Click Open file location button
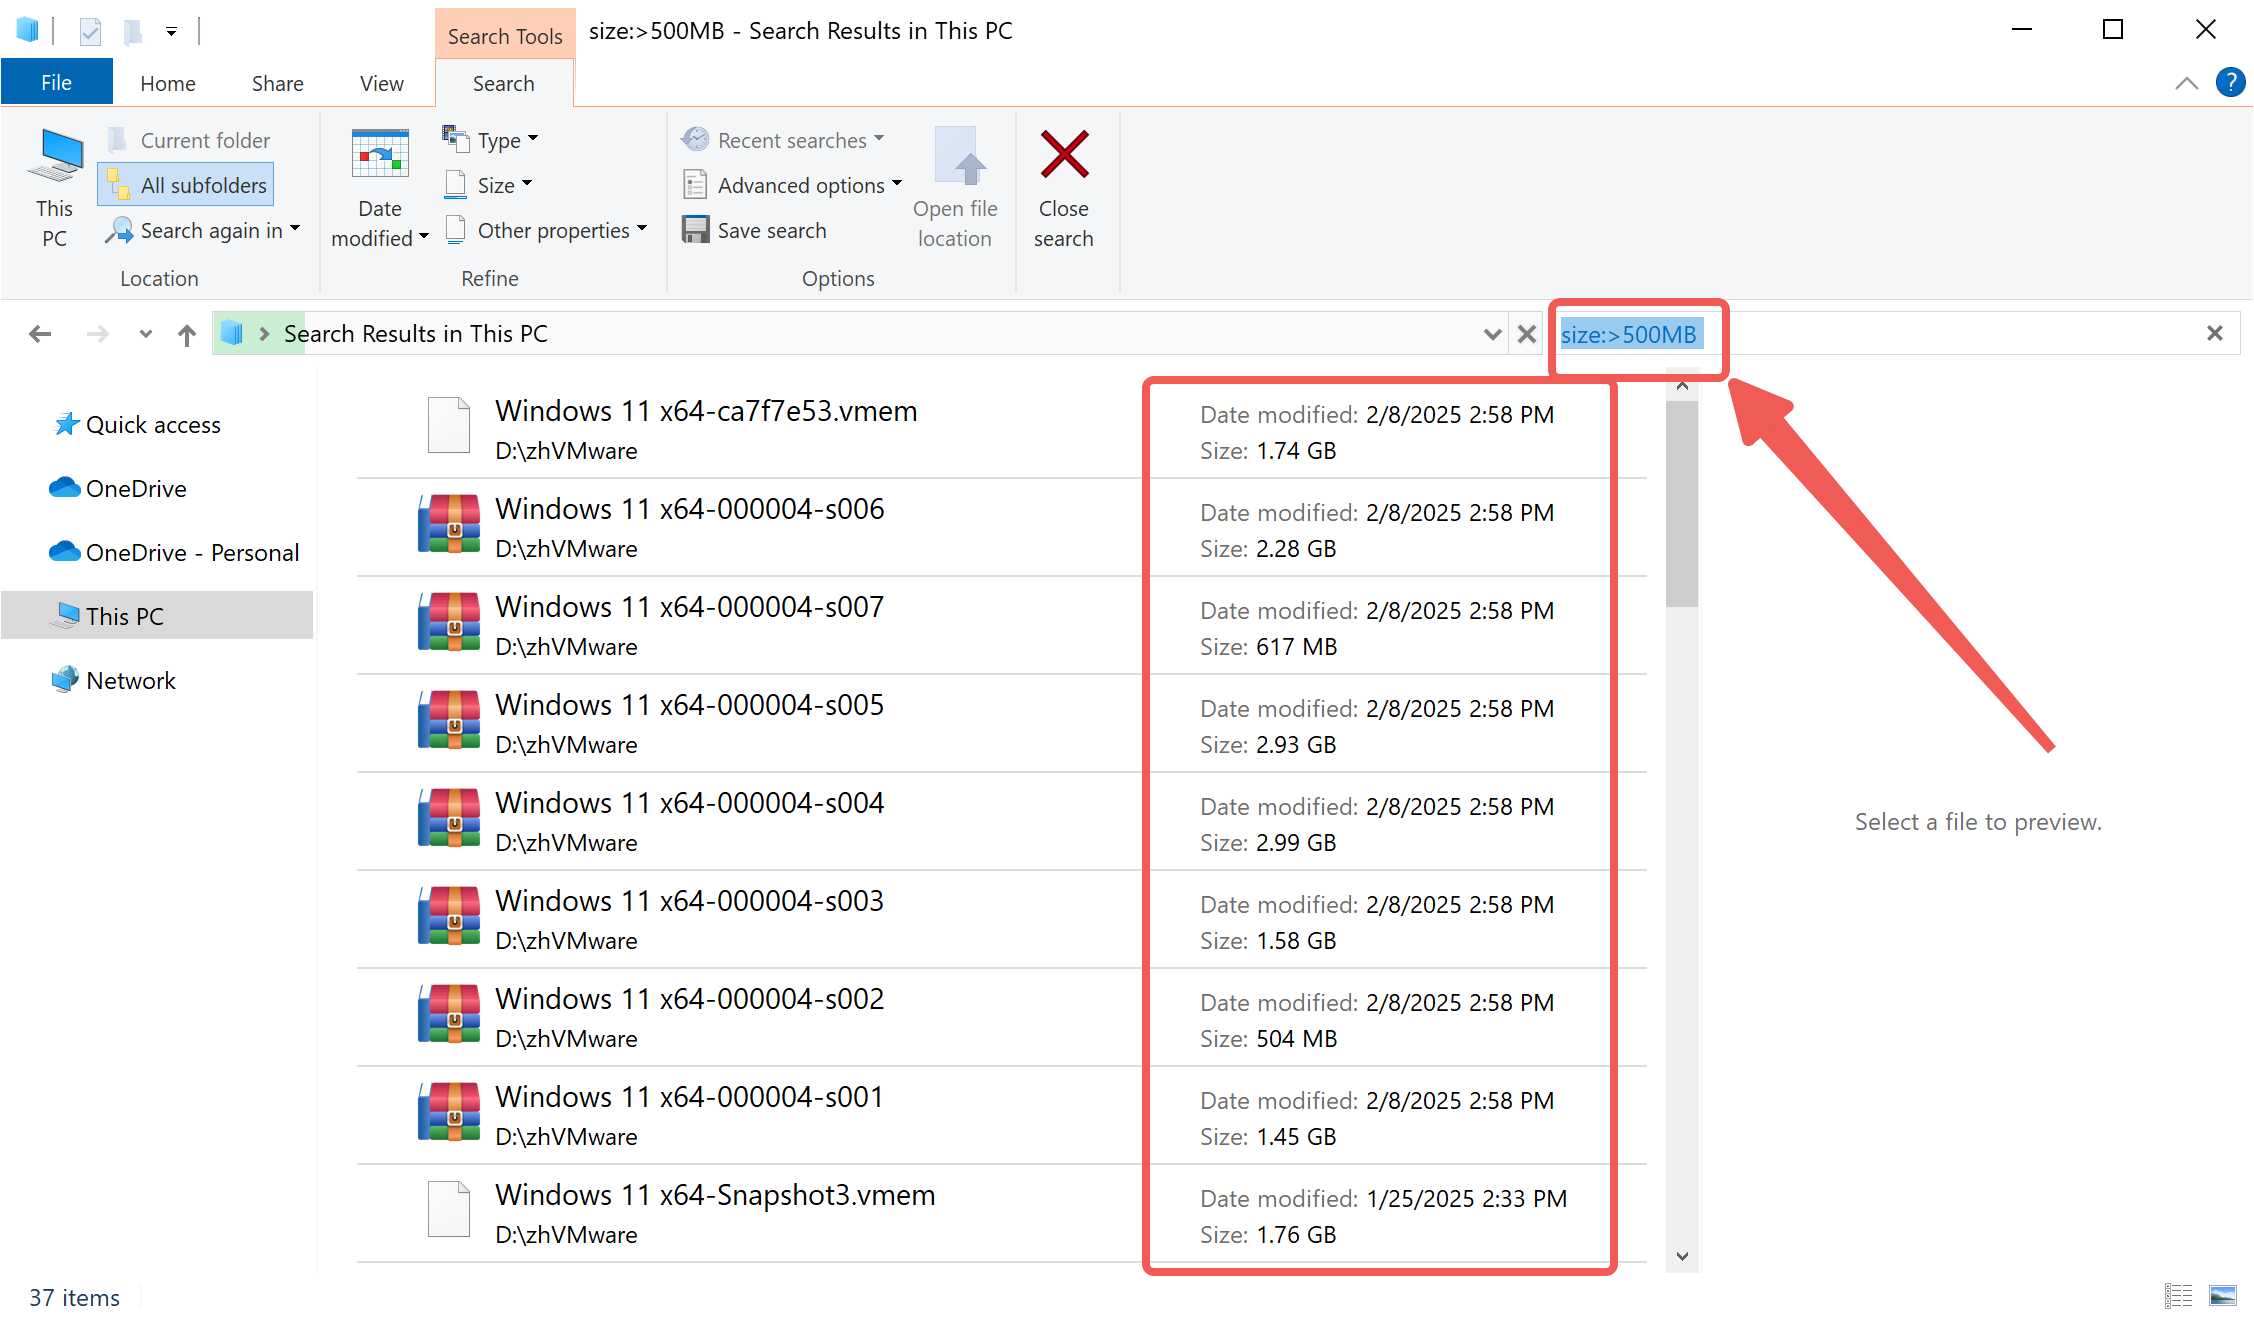Viewport: 2254px width, 1320px height. (955, 188)
